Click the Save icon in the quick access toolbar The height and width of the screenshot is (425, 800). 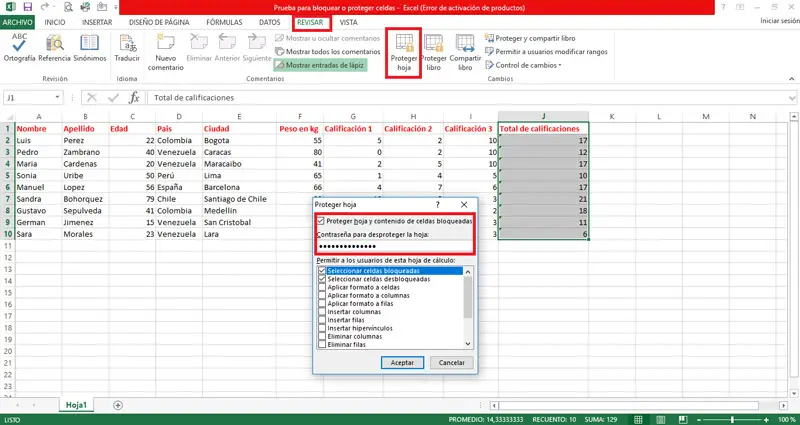[x=28, y=7]
